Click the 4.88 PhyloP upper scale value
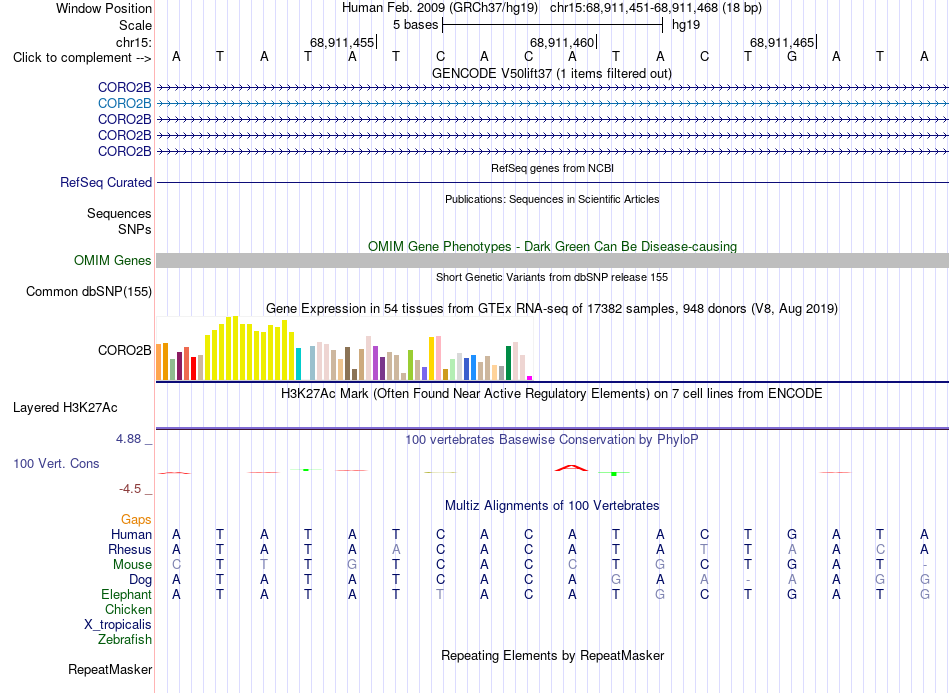 128,439
